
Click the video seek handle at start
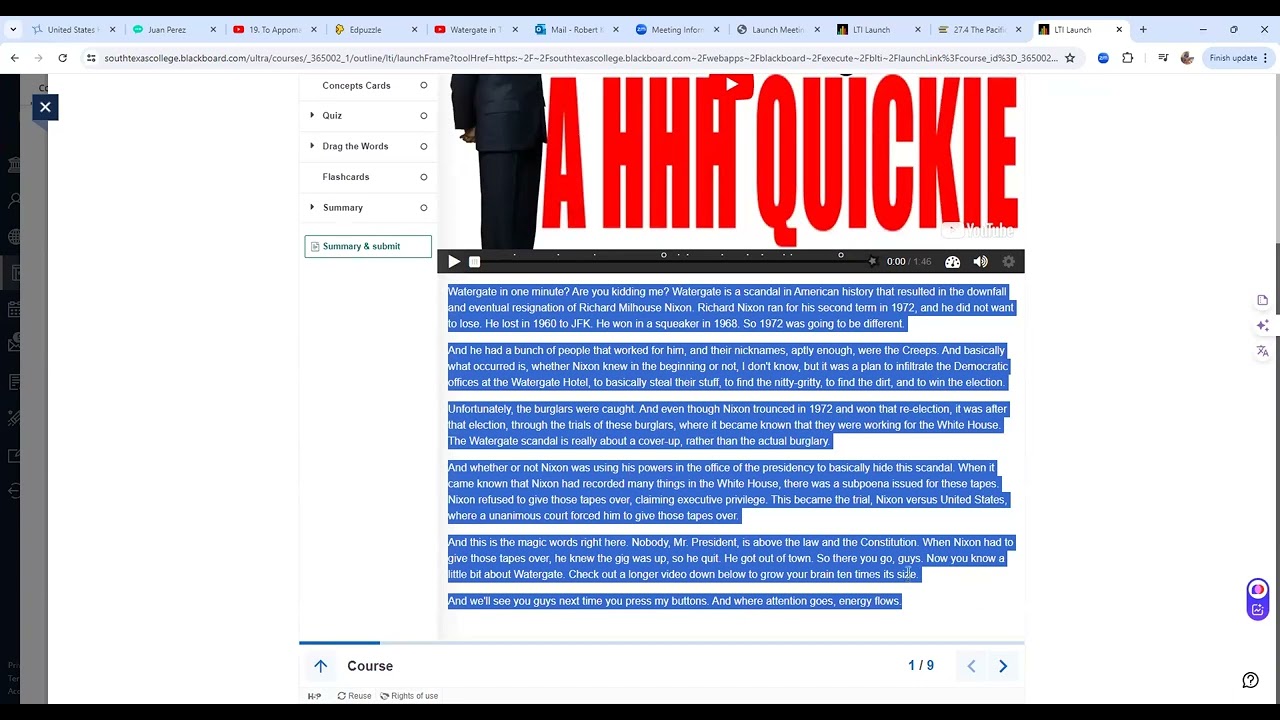coord(475,262)
